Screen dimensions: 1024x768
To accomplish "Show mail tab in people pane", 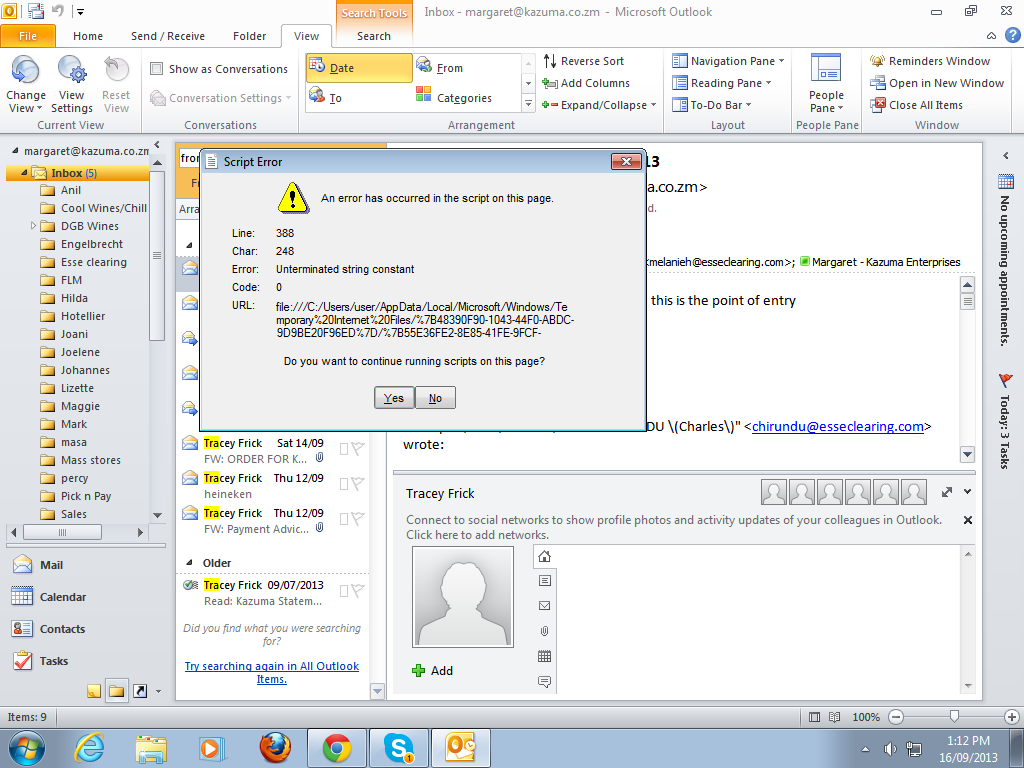I will 544,605.
